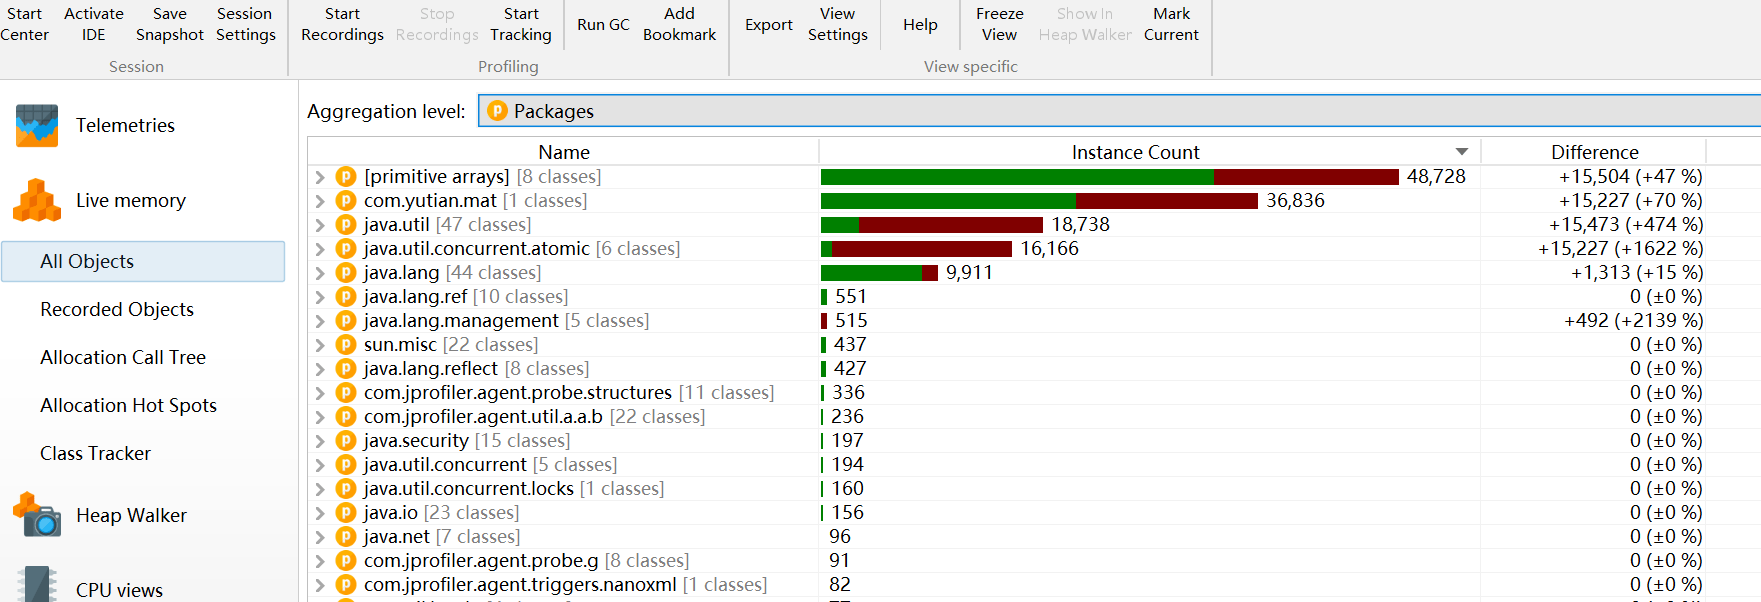Select the Live memory cubes icon
Viewport: 1761px width, 602px height.
[37, 201]
